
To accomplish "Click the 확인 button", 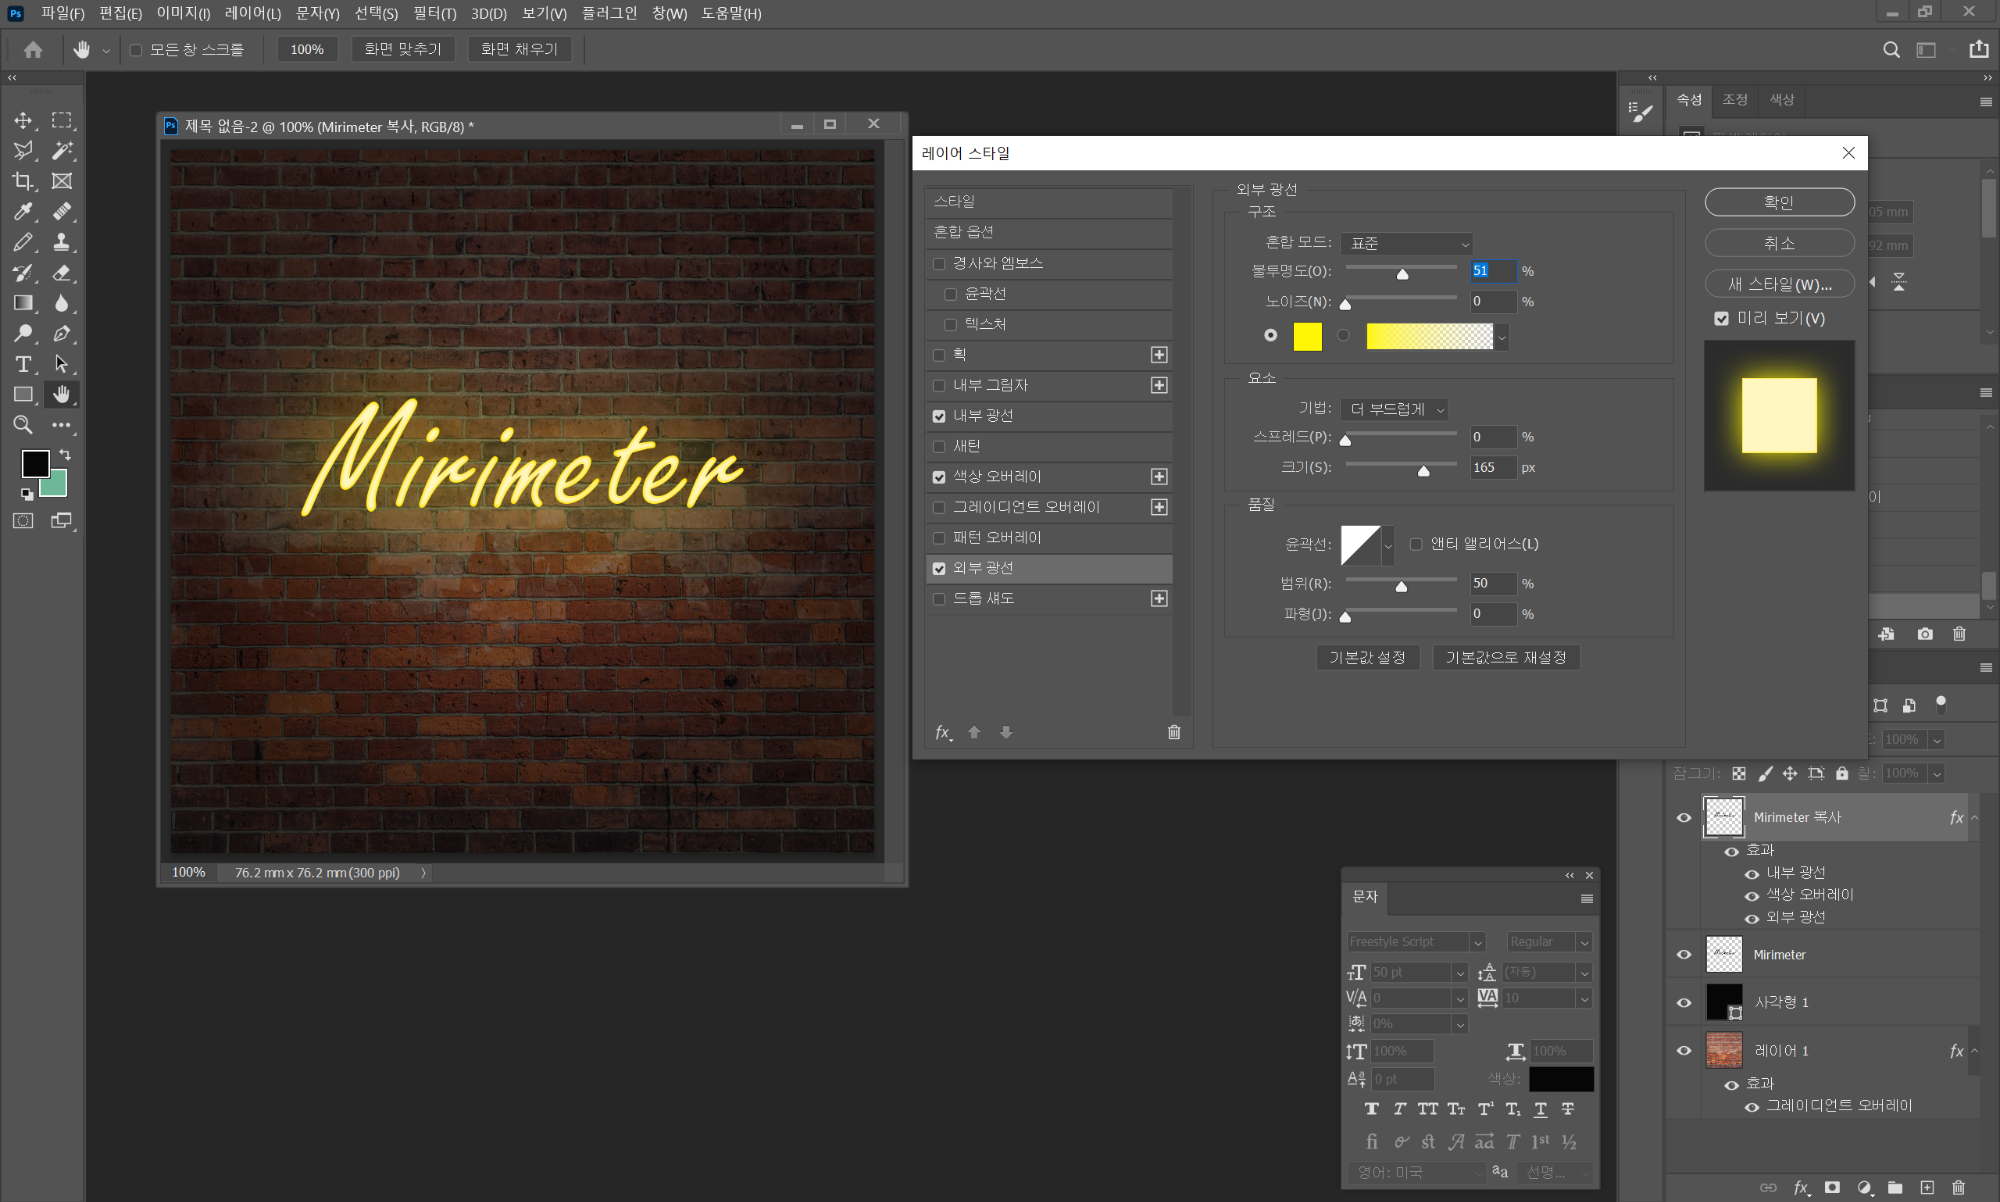I will pos(1779,202).
